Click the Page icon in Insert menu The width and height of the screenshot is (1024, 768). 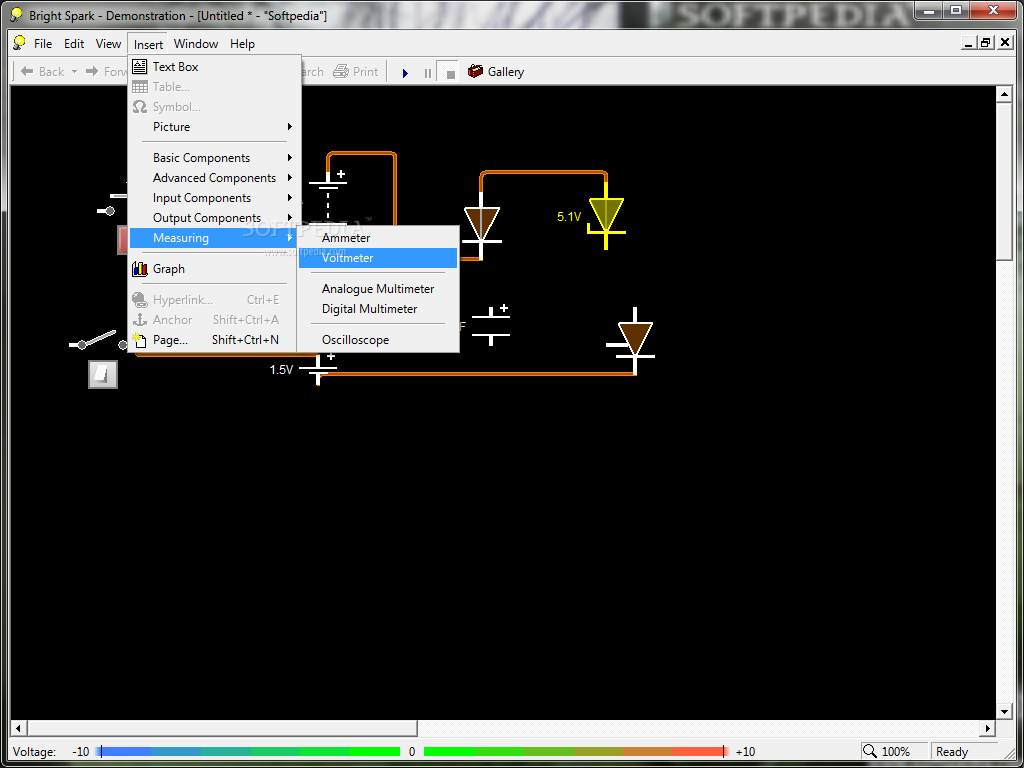click(138, 340)
